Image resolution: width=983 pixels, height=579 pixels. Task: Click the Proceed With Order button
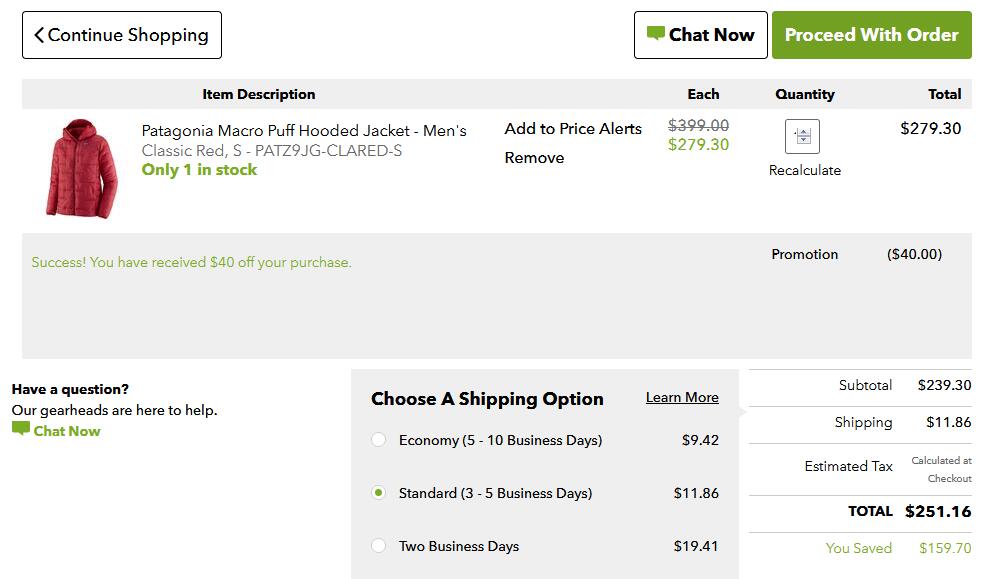(x=871, y=35)
